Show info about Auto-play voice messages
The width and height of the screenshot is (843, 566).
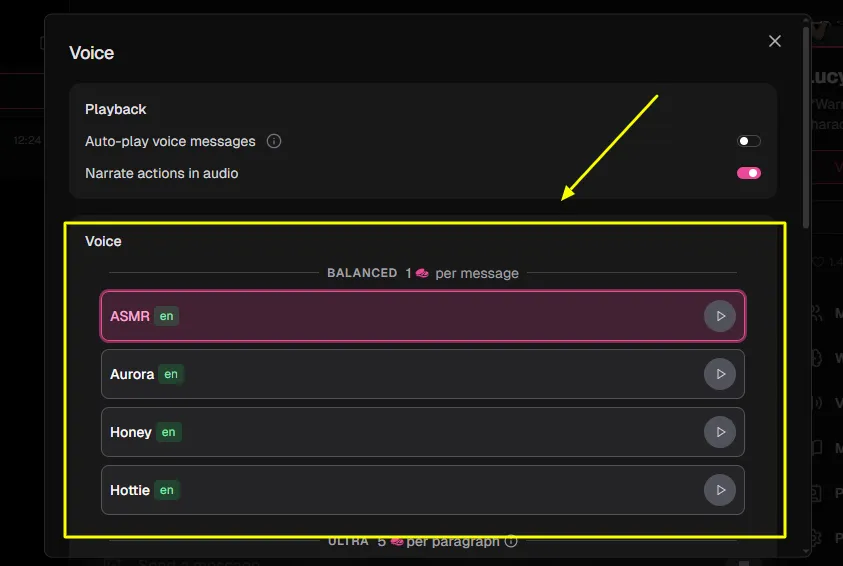(274, 141)
